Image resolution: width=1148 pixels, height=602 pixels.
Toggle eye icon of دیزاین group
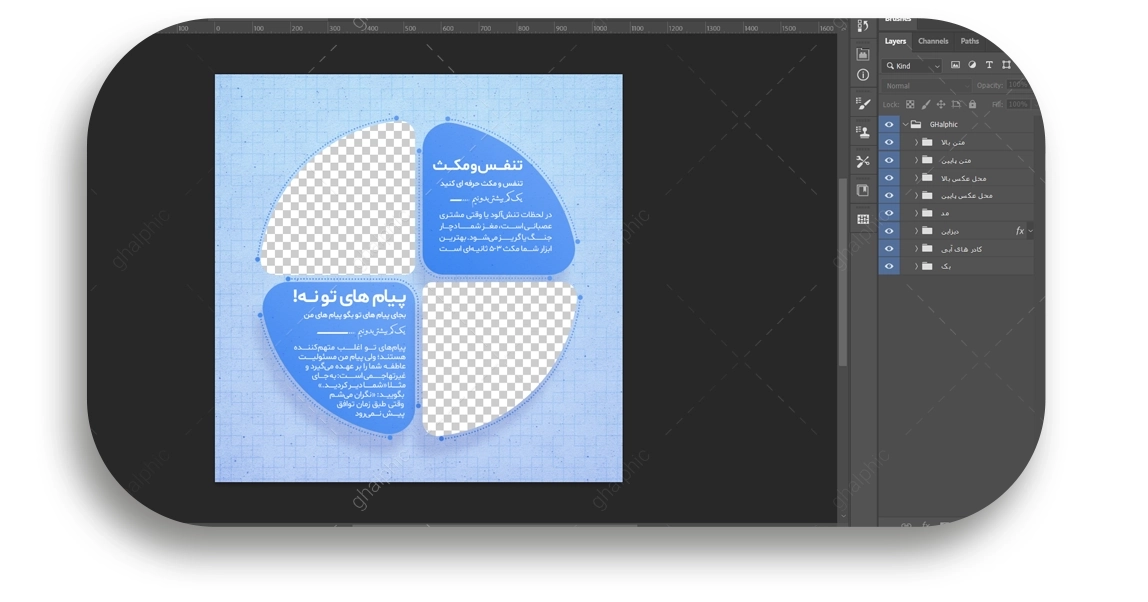point(889,231)
